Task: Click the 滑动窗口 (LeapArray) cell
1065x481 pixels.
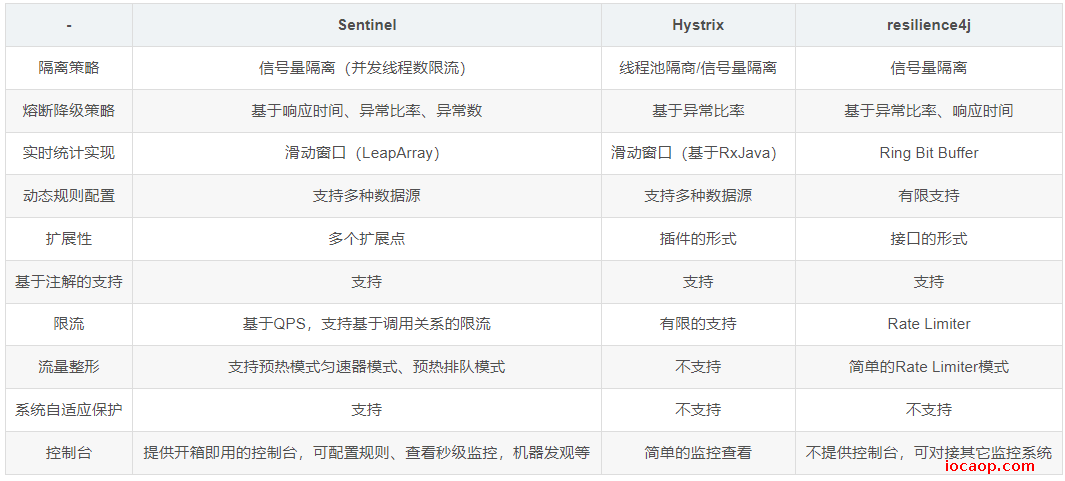Action: tap(367, 153)
